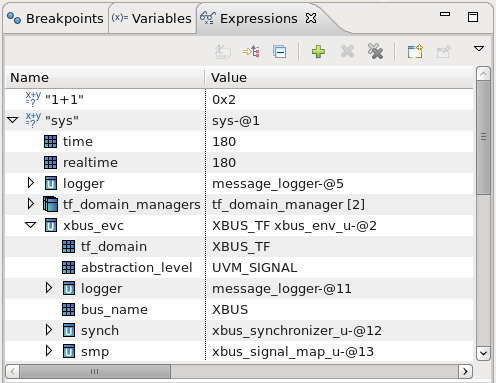Select the abstraction_level row
496x383 pixels.
coord(239,267)
